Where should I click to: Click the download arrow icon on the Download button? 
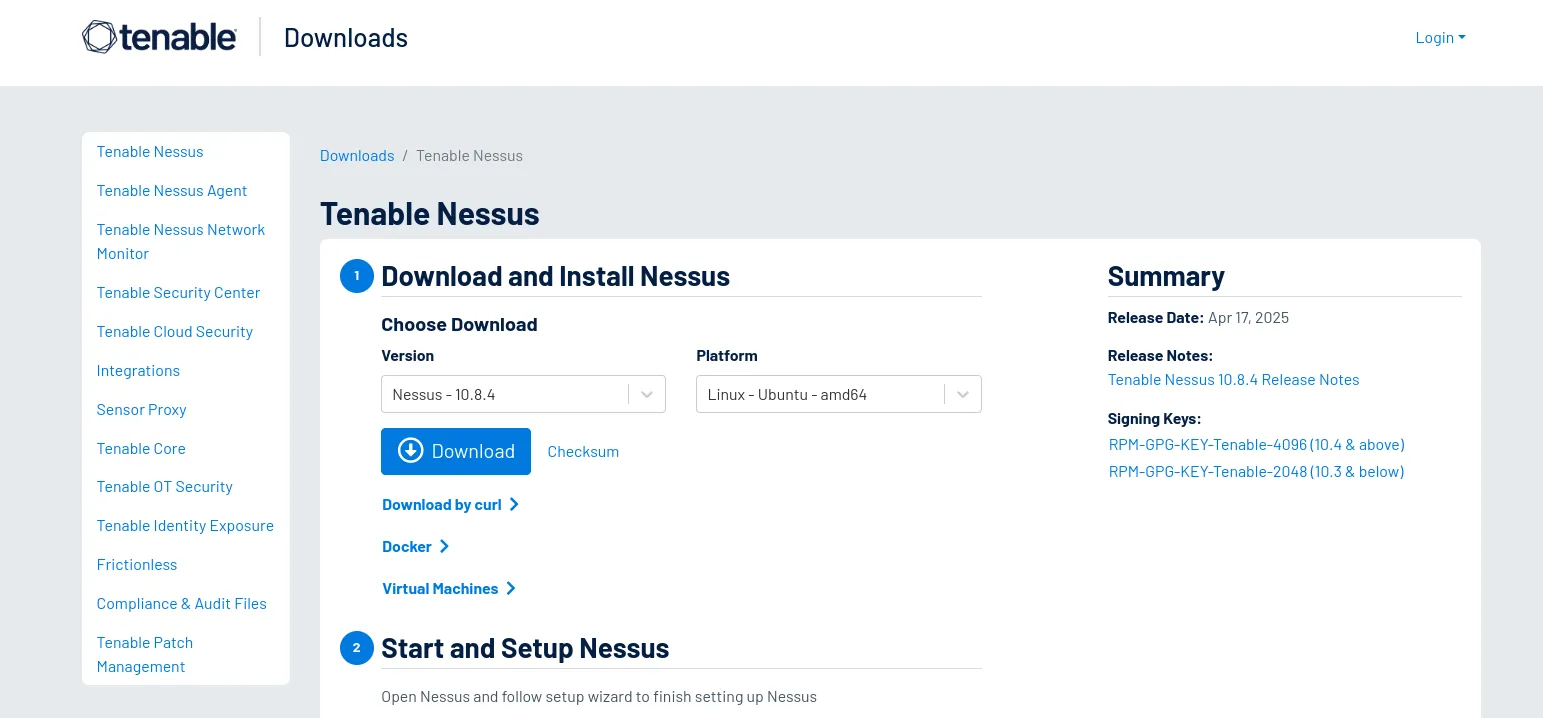coord(410,451)
